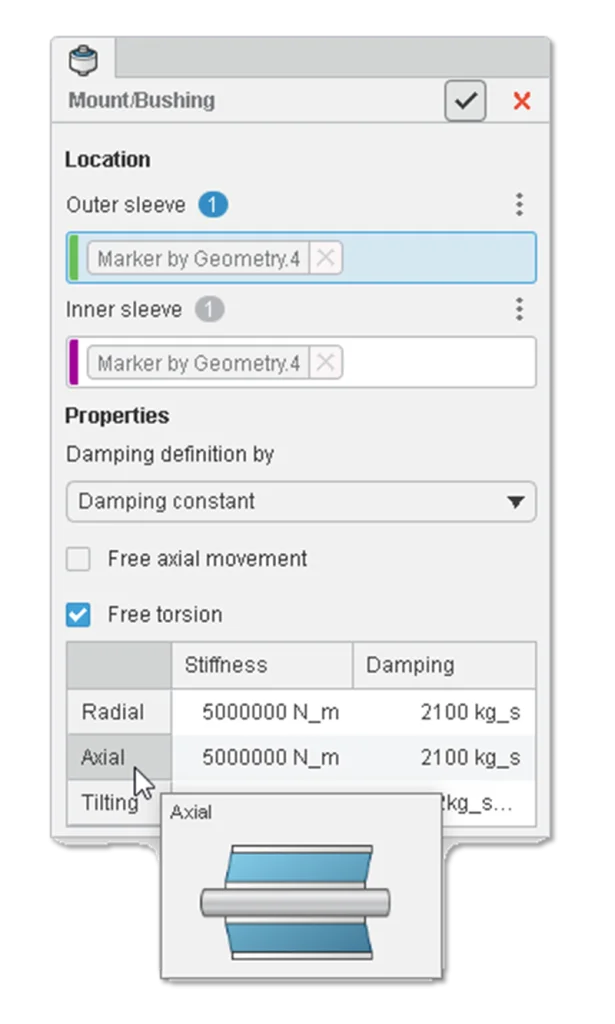This screenshot has width=615, height=1024.
Task: Confirm dialog with the checkmark button
Action: pos(465,101)
